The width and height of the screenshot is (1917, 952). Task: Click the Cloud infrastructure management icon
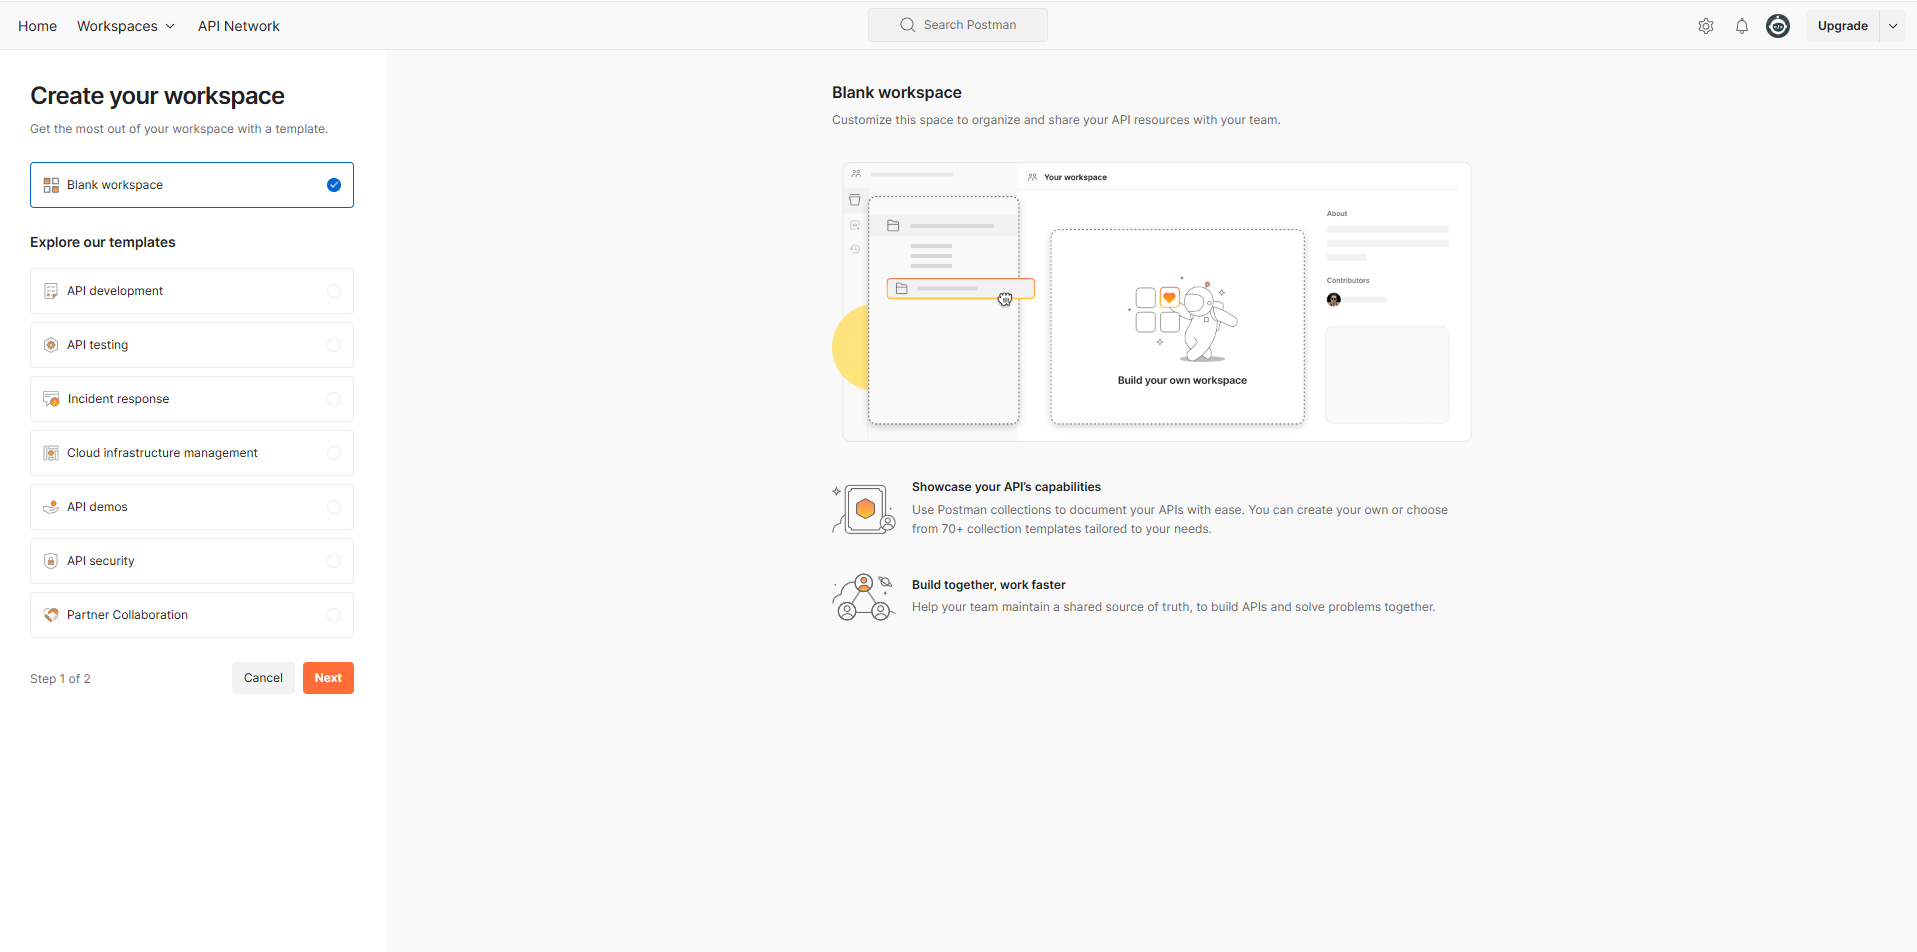51,453
